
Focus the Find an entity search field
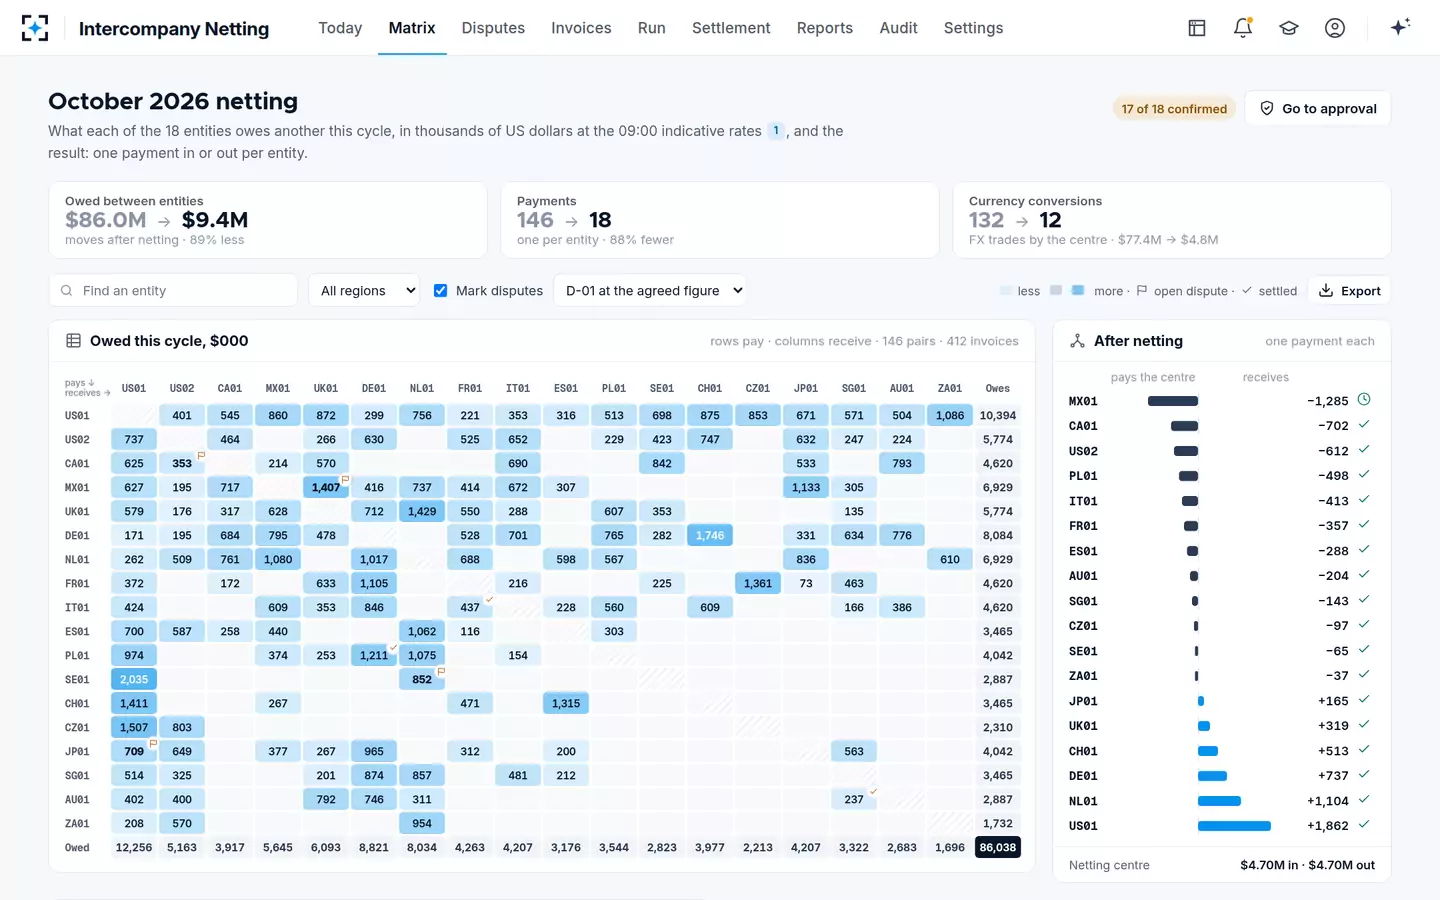pyautogui.click(x=173, y=291)
